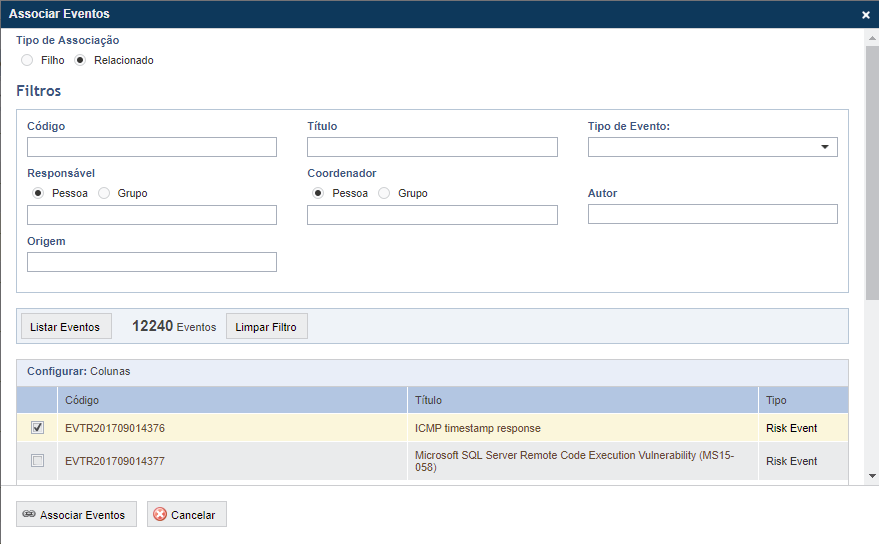879x544 pixels.
Task: Select the EVTR201709014377 code cell
Action: coord(232,461)
